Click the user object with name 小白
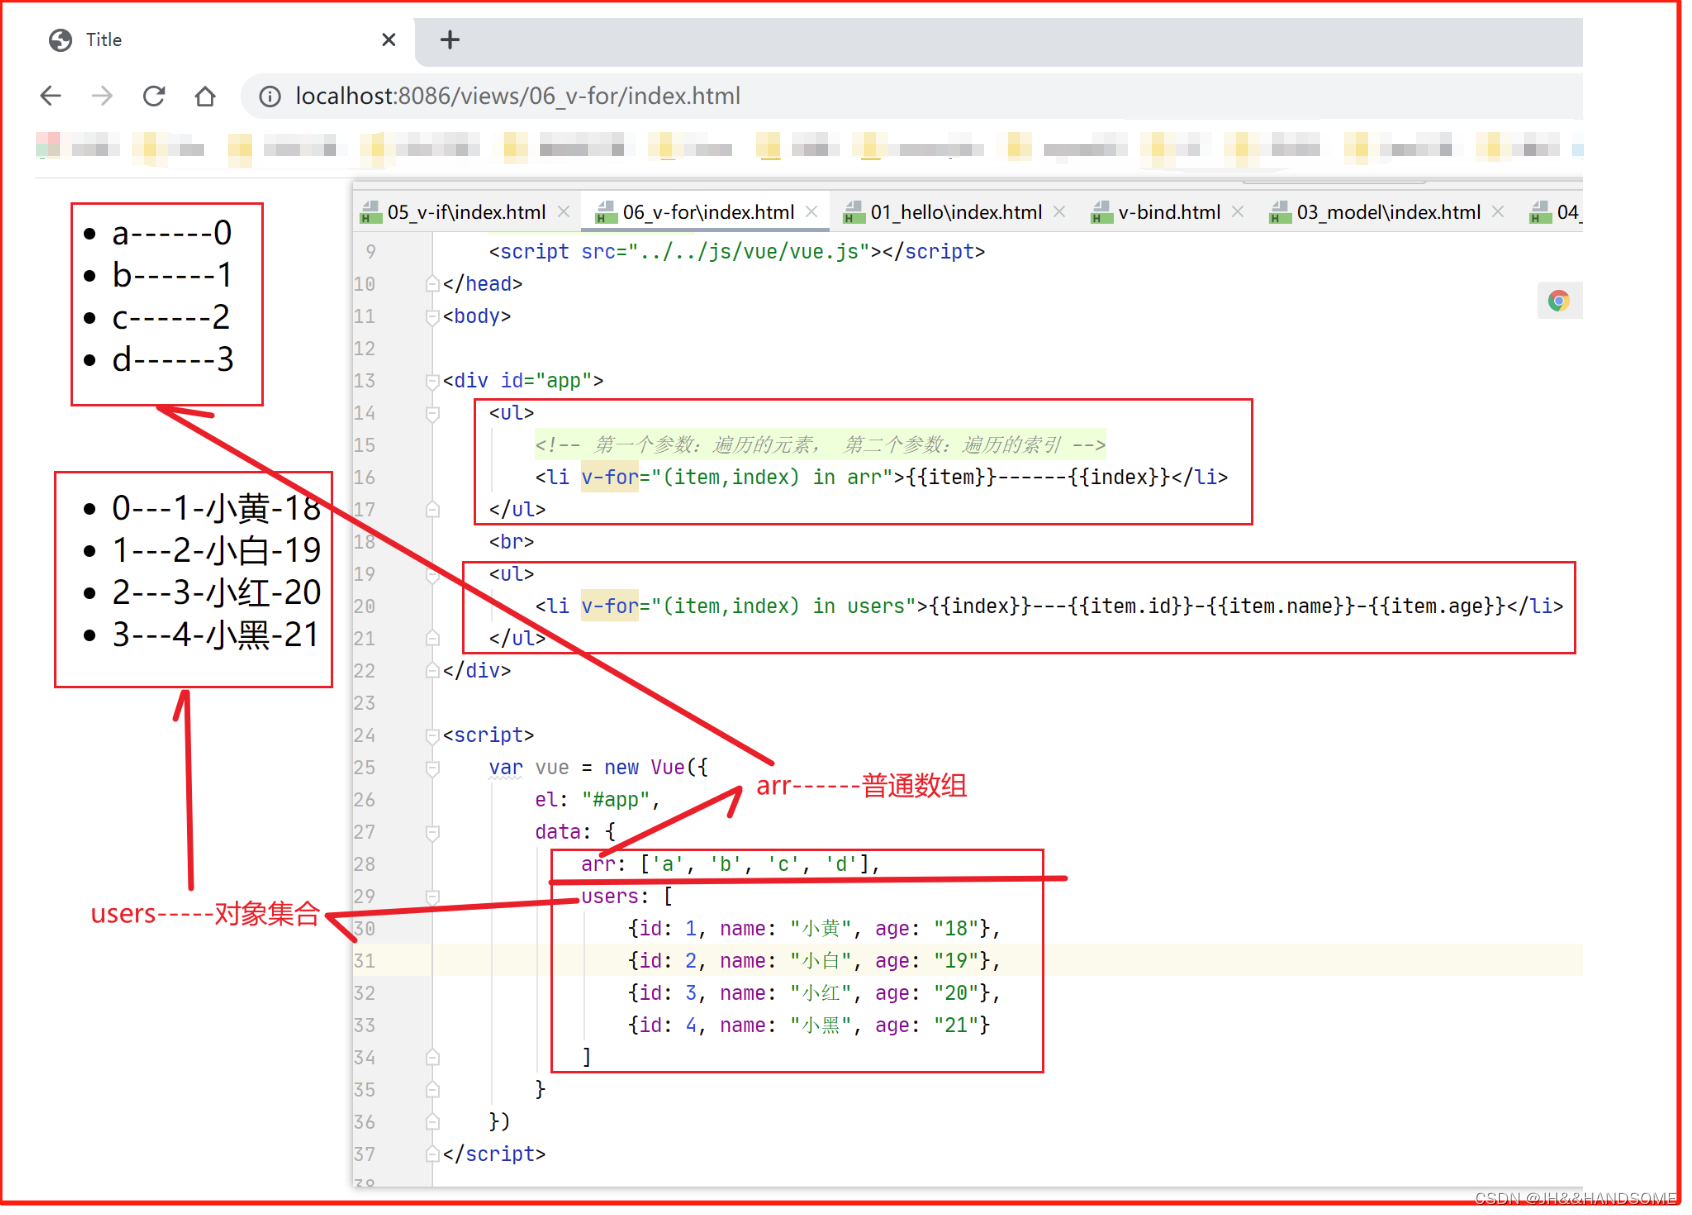1692x1215 pixels. (x=814, y=961)
